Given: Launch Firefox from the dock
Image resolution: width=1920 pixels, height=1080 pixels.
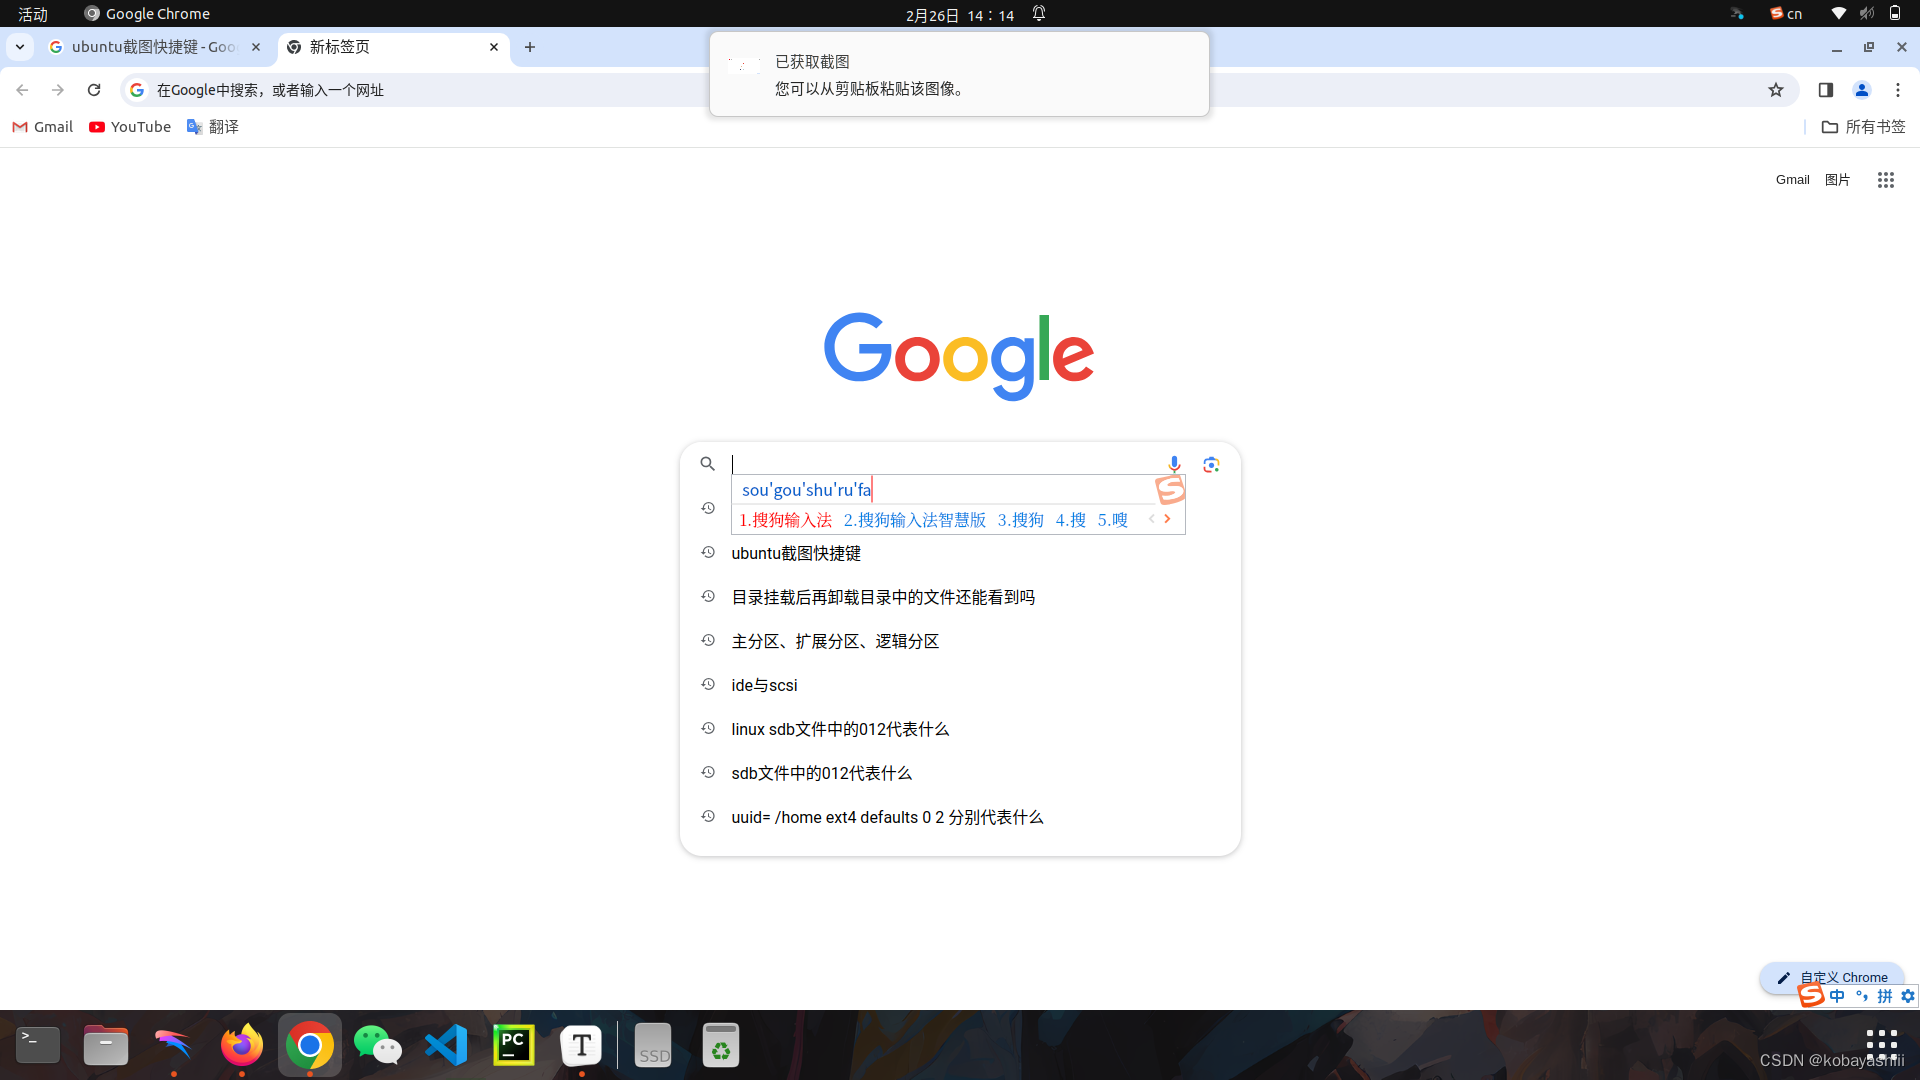Looking at the screenshot, I should [x=241, y=1045].
